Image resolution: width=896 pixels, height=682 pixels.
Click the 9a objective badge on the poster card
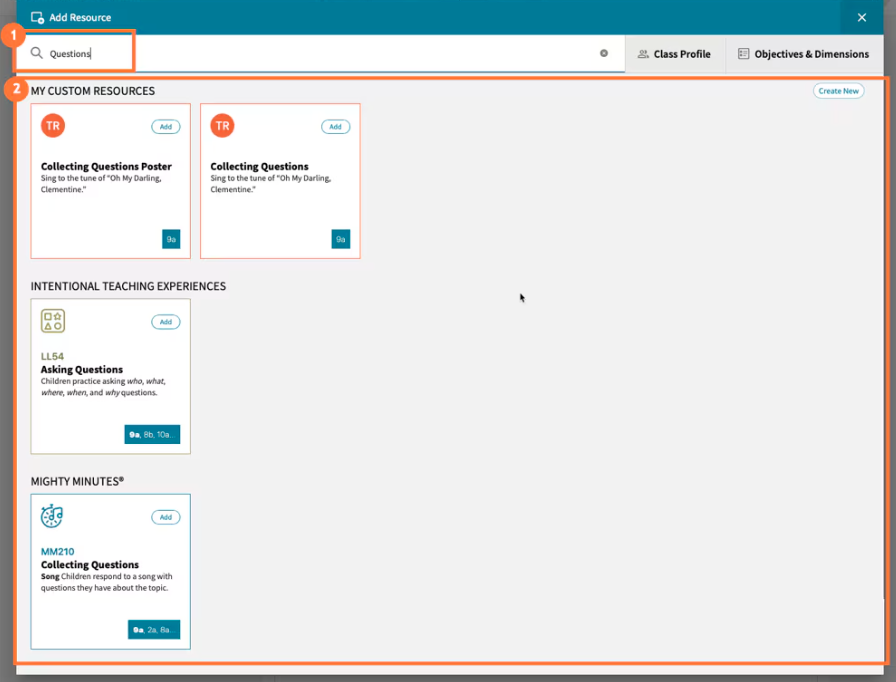pos(171,239)
